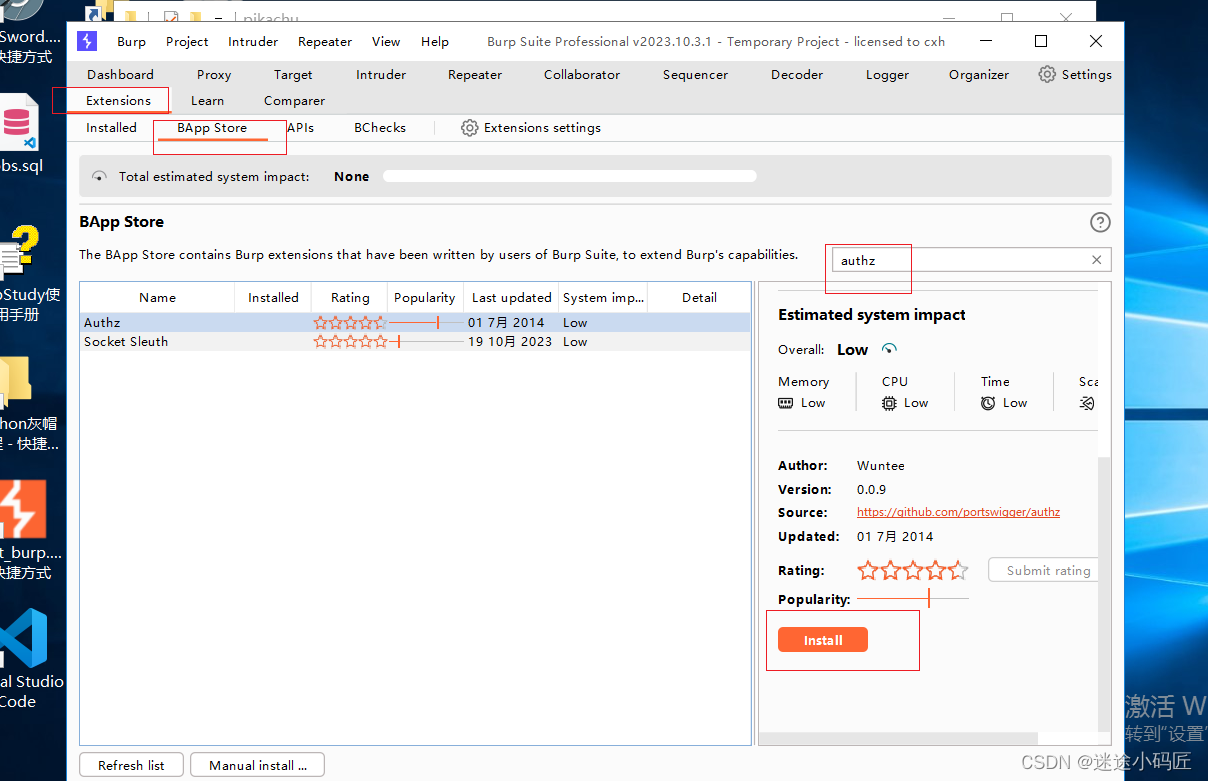Install the Authz extension
Image resolution: width=1208 pixels, height=781 pixels.
coord(823,640)
